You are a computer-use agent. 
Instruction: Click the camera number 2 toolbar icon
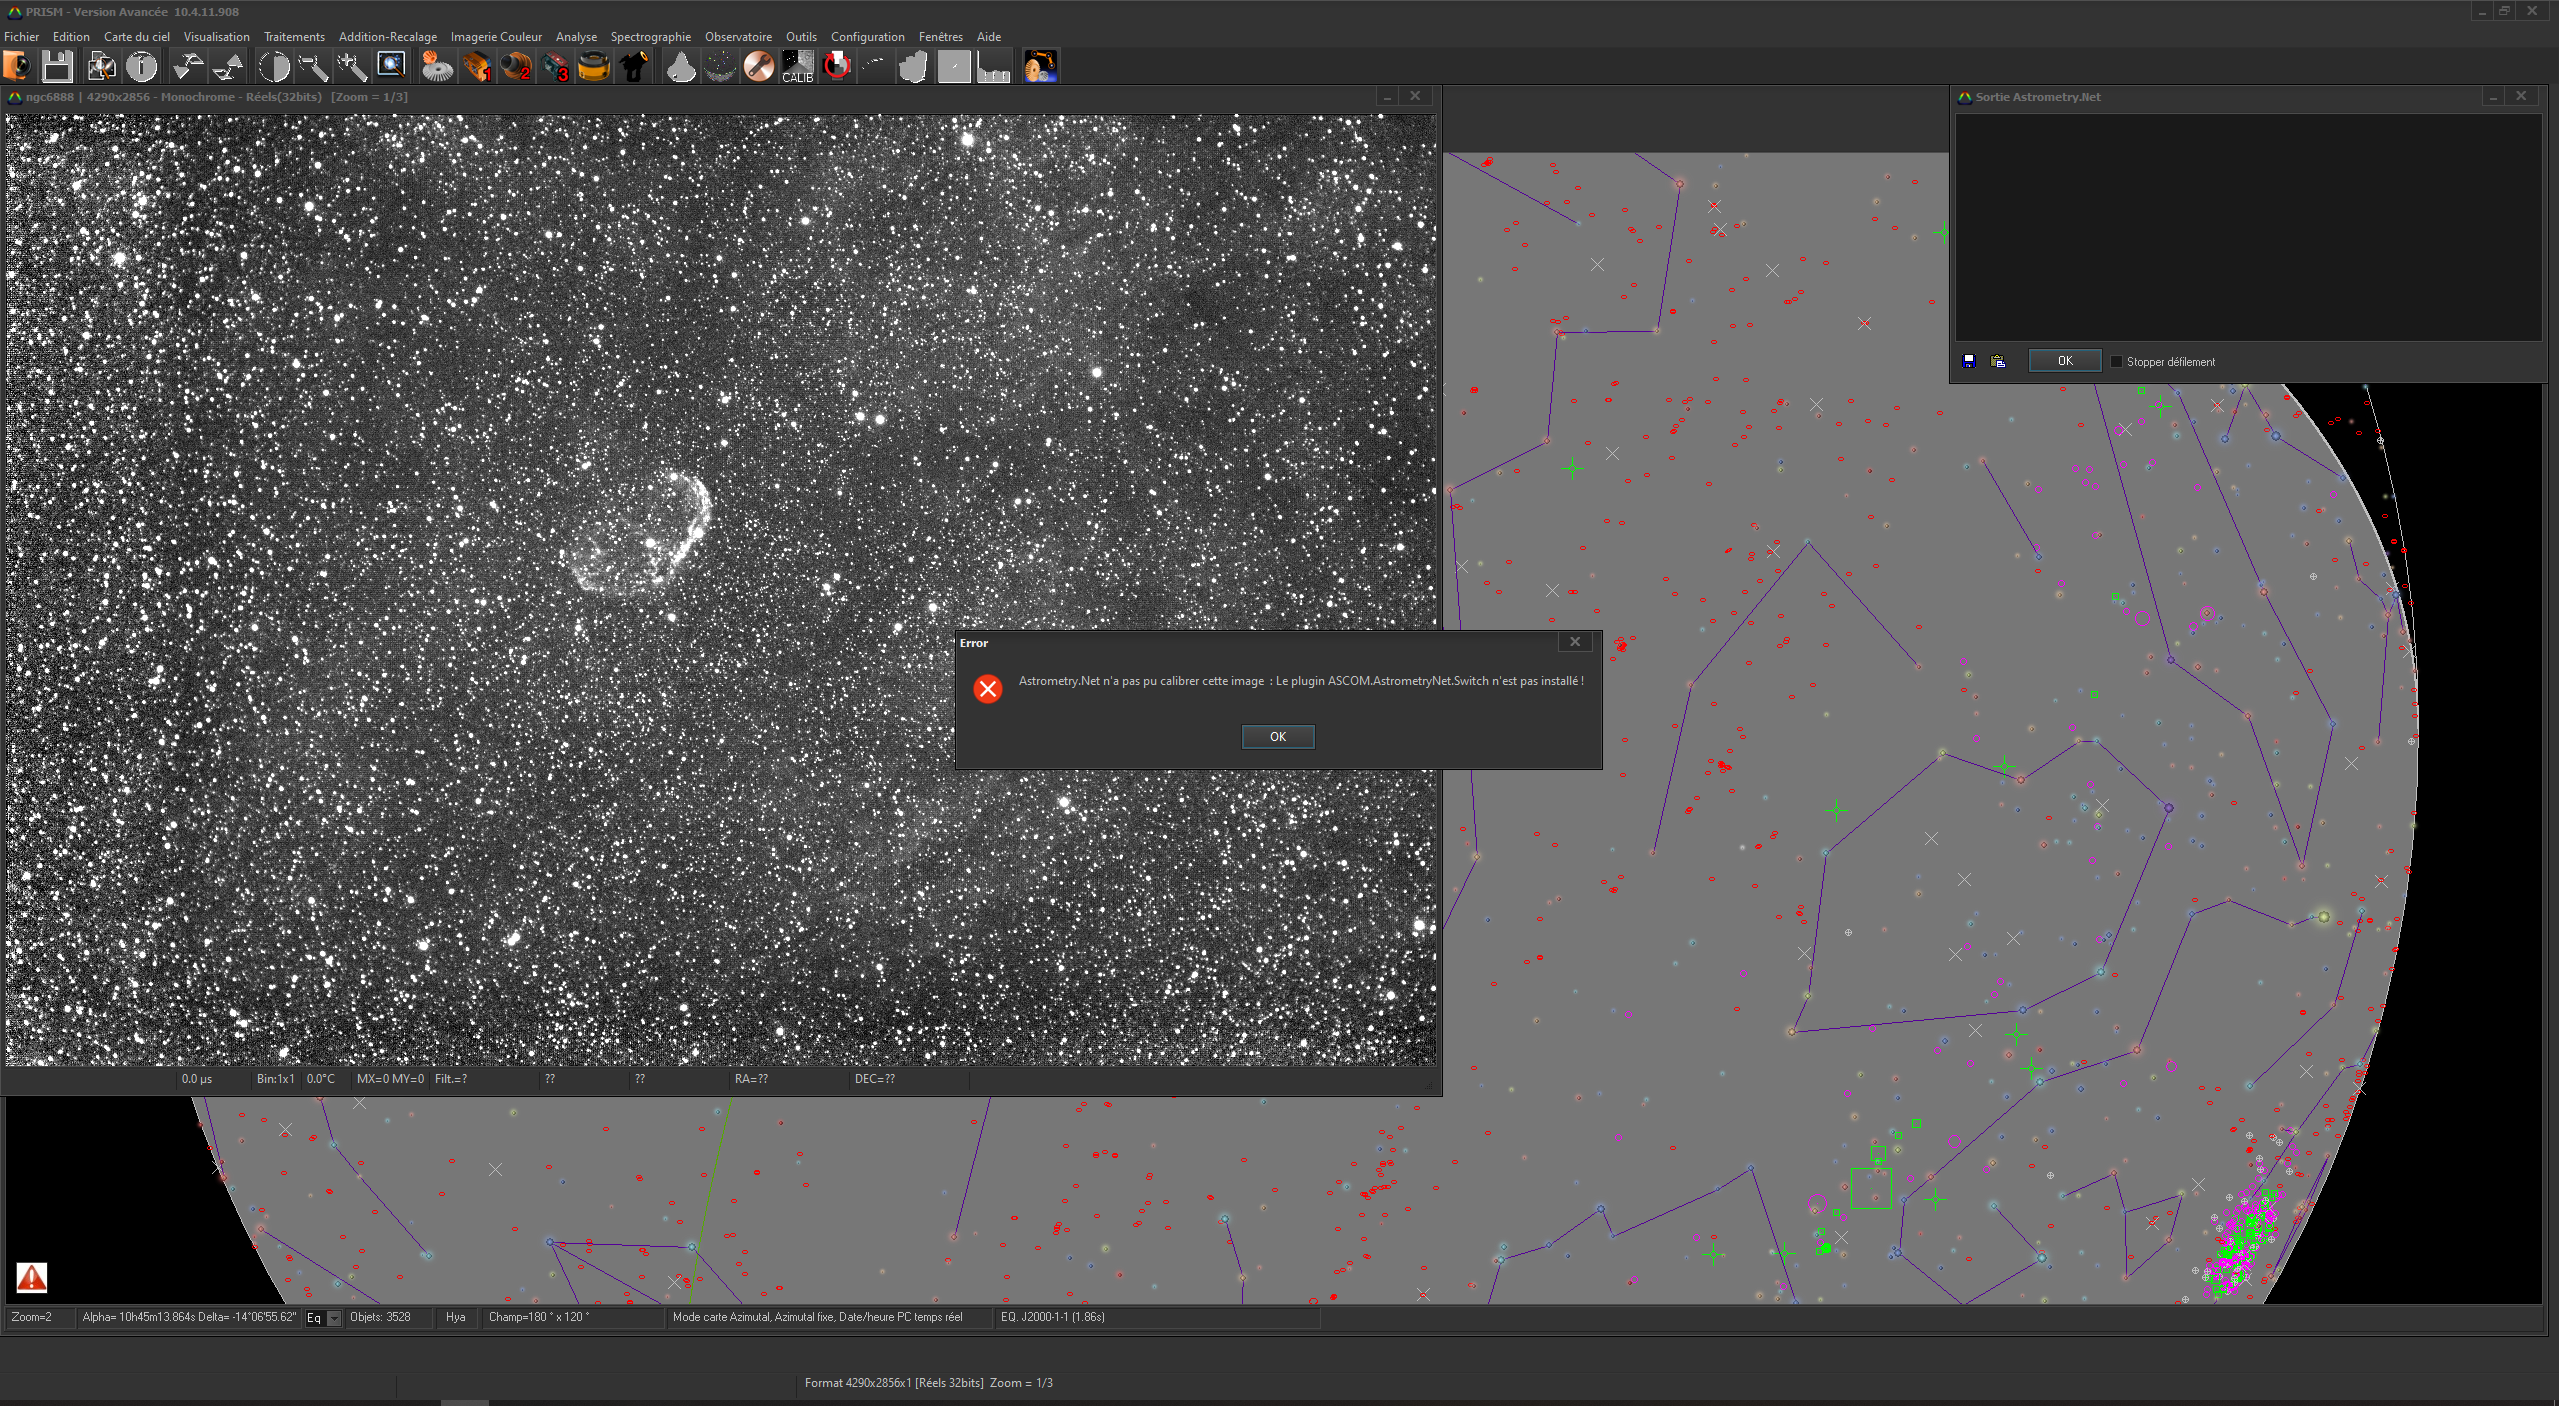(x=516, y=67)
